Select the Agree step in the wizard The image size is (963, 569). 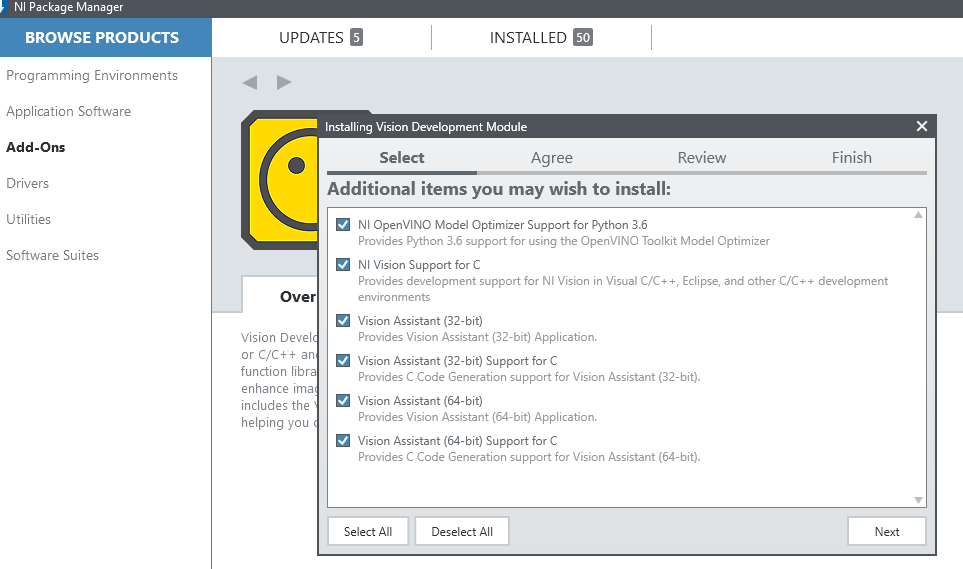[552, 158]
